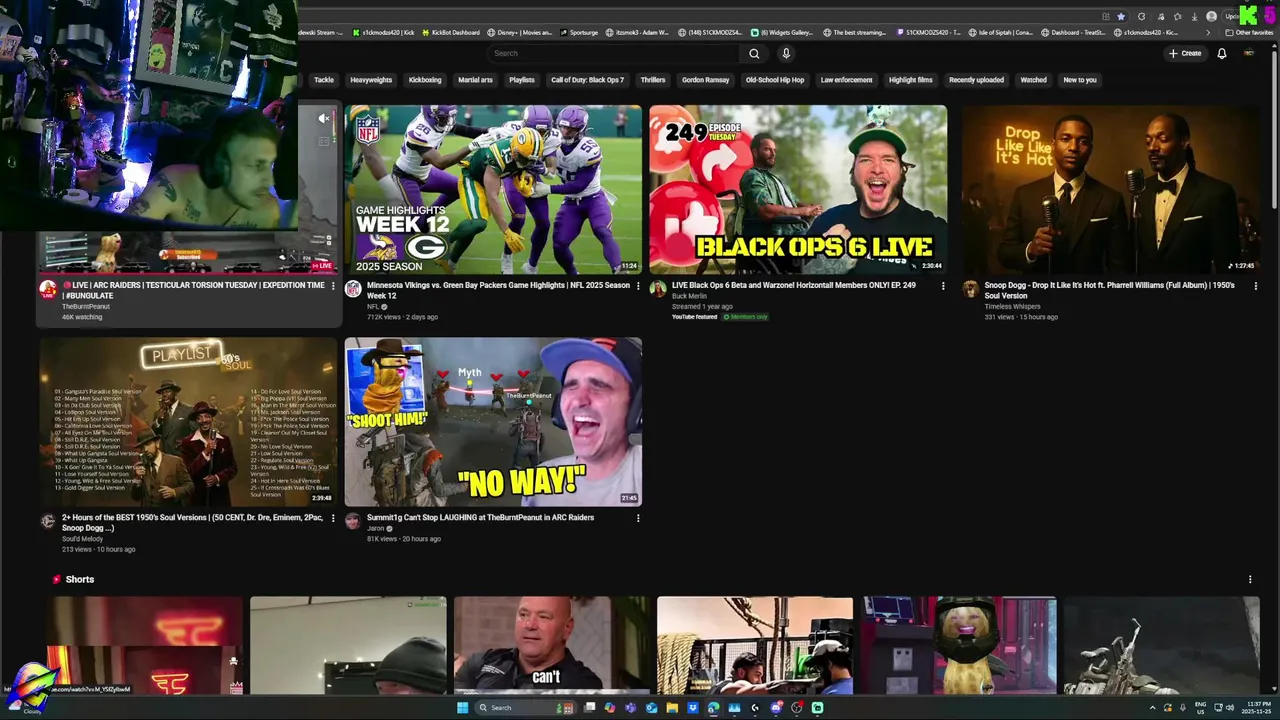Viewport: 1280px width, 720px height.
Task: Click the YouTube search input field
Action: click(x=614, y=53)
